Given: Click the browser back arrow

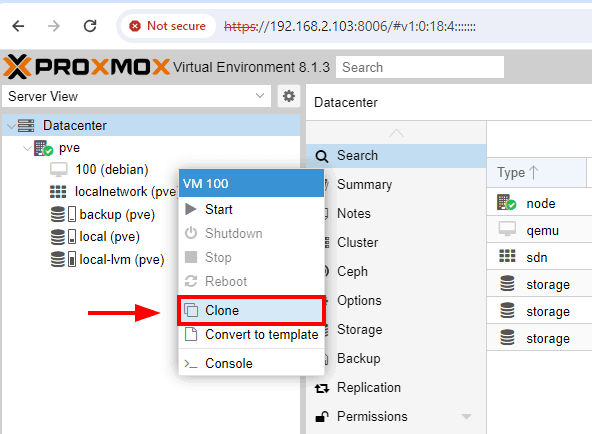Looking at the screenshot, I should [18, 26].
